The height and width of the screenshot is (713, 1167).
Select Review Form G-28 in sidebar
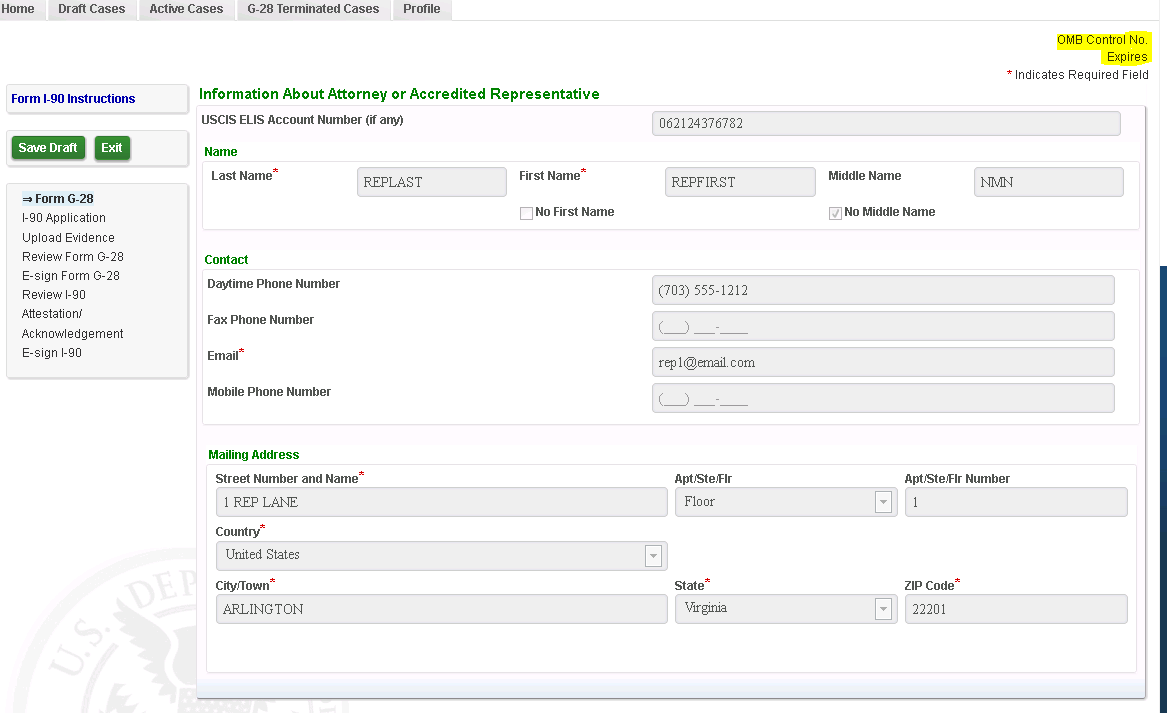click(73, 257)
